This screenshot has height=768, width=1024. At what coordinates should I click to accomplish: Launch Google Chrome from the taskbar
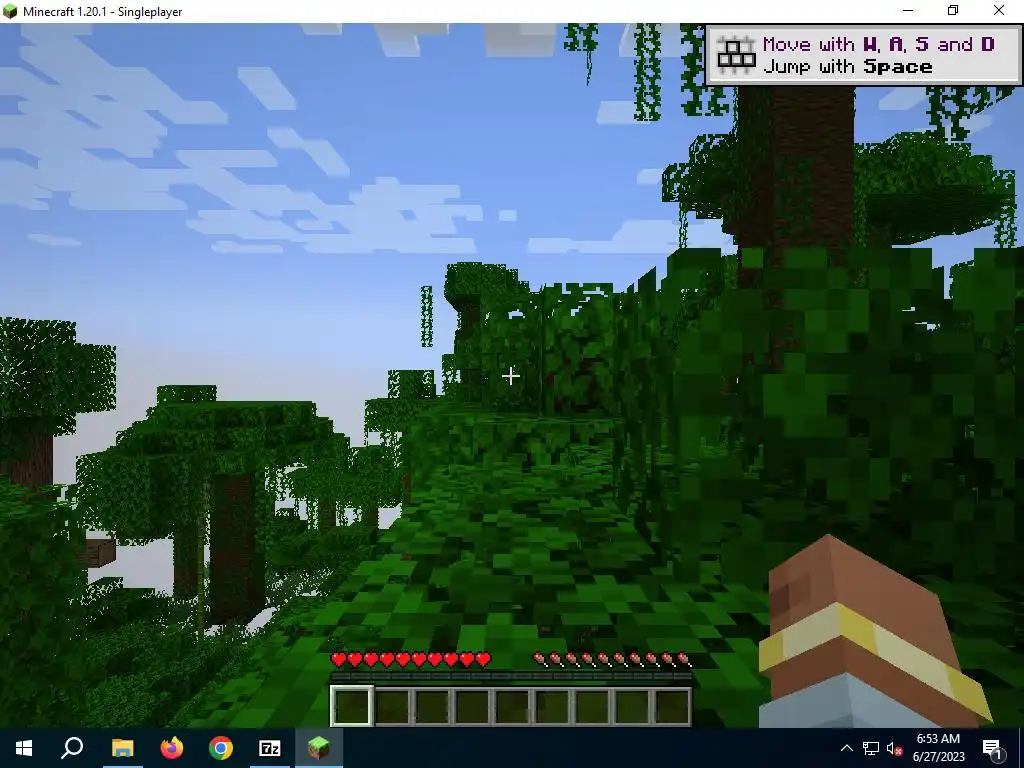click(x=221, y=748)
